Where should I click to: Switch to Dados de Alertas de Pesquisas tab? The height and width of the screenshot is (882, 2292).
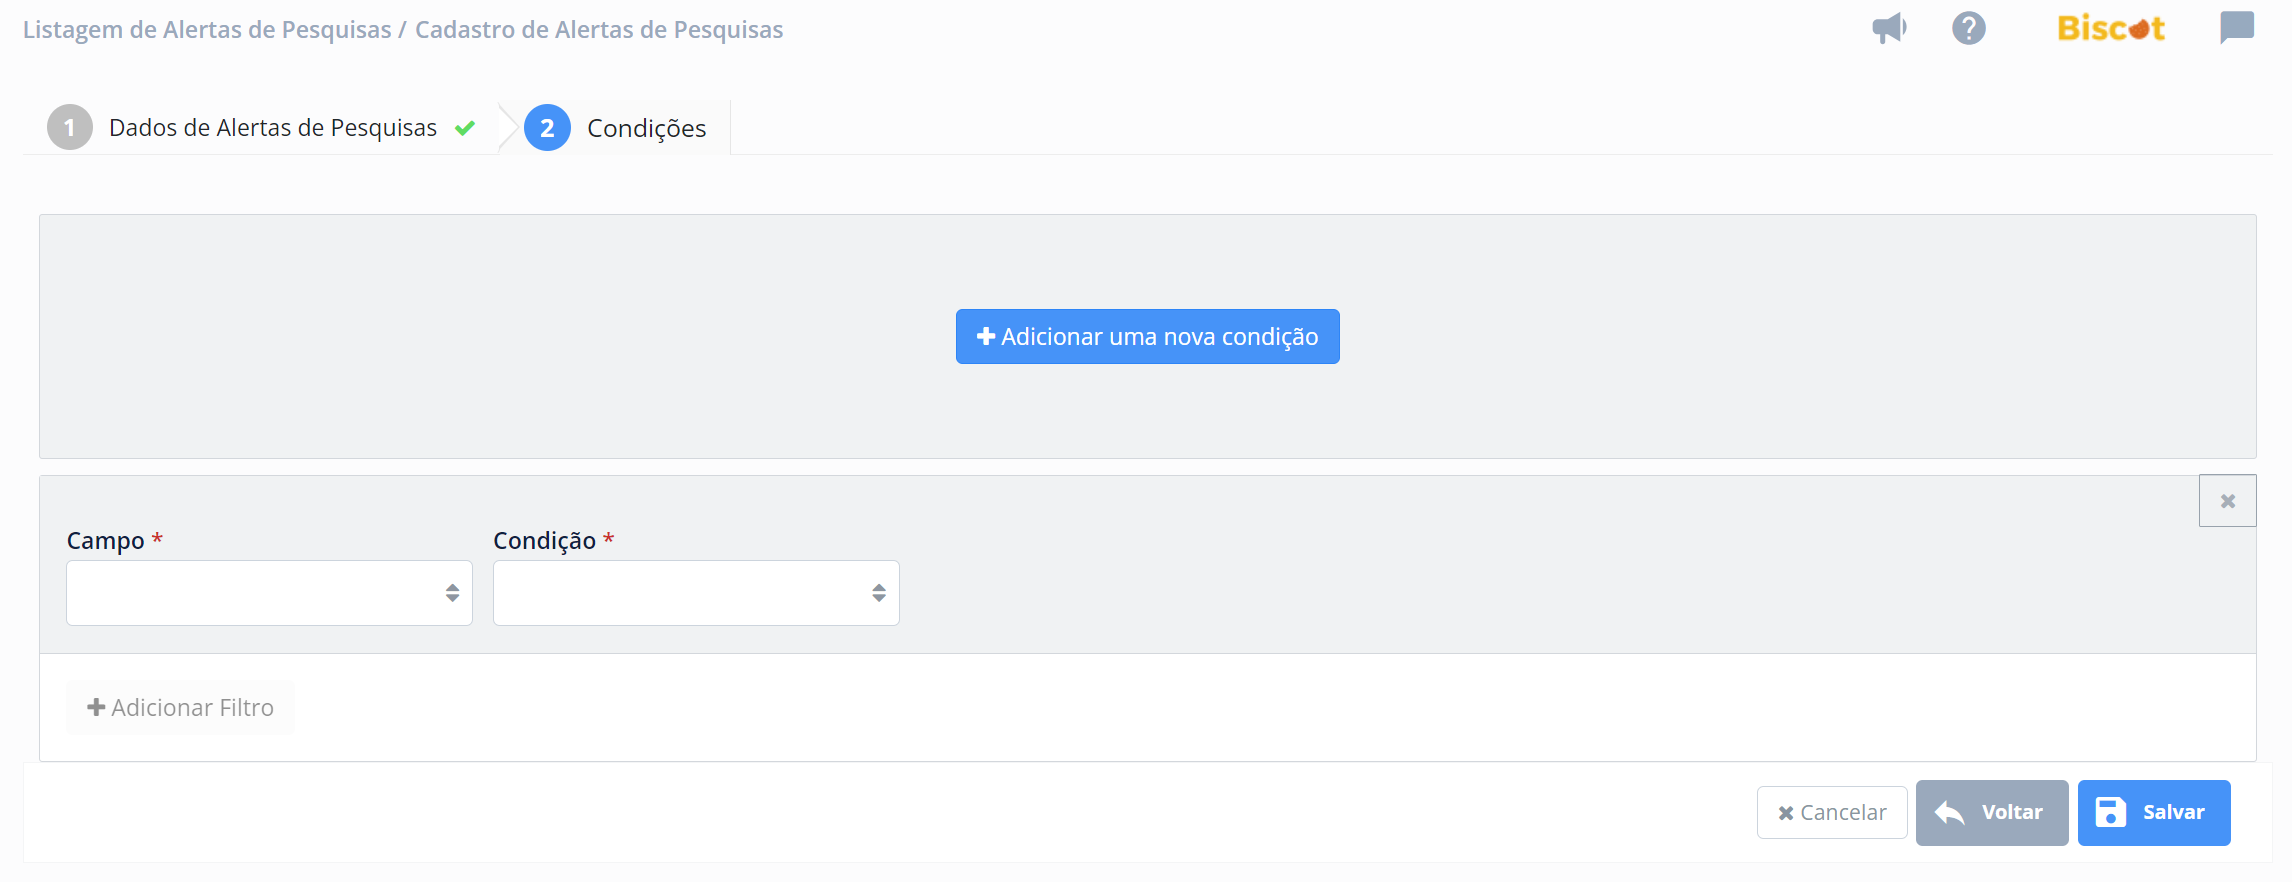(x=272, y=128)
